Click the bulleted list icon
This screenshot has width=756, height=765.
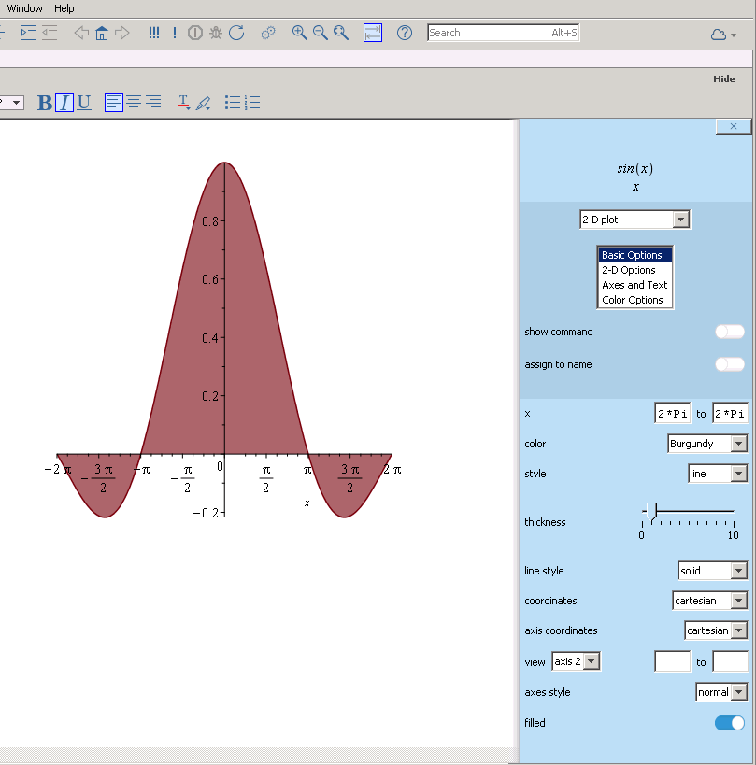(232, 102)
